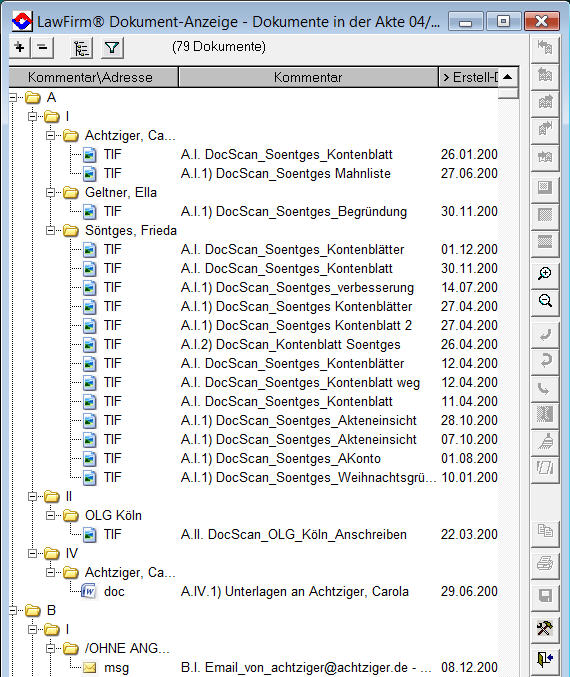This screenshot has height=677, width=570.
Task: Sort by Kommentar\Adresse column header
Action: (x=93, y=77)
